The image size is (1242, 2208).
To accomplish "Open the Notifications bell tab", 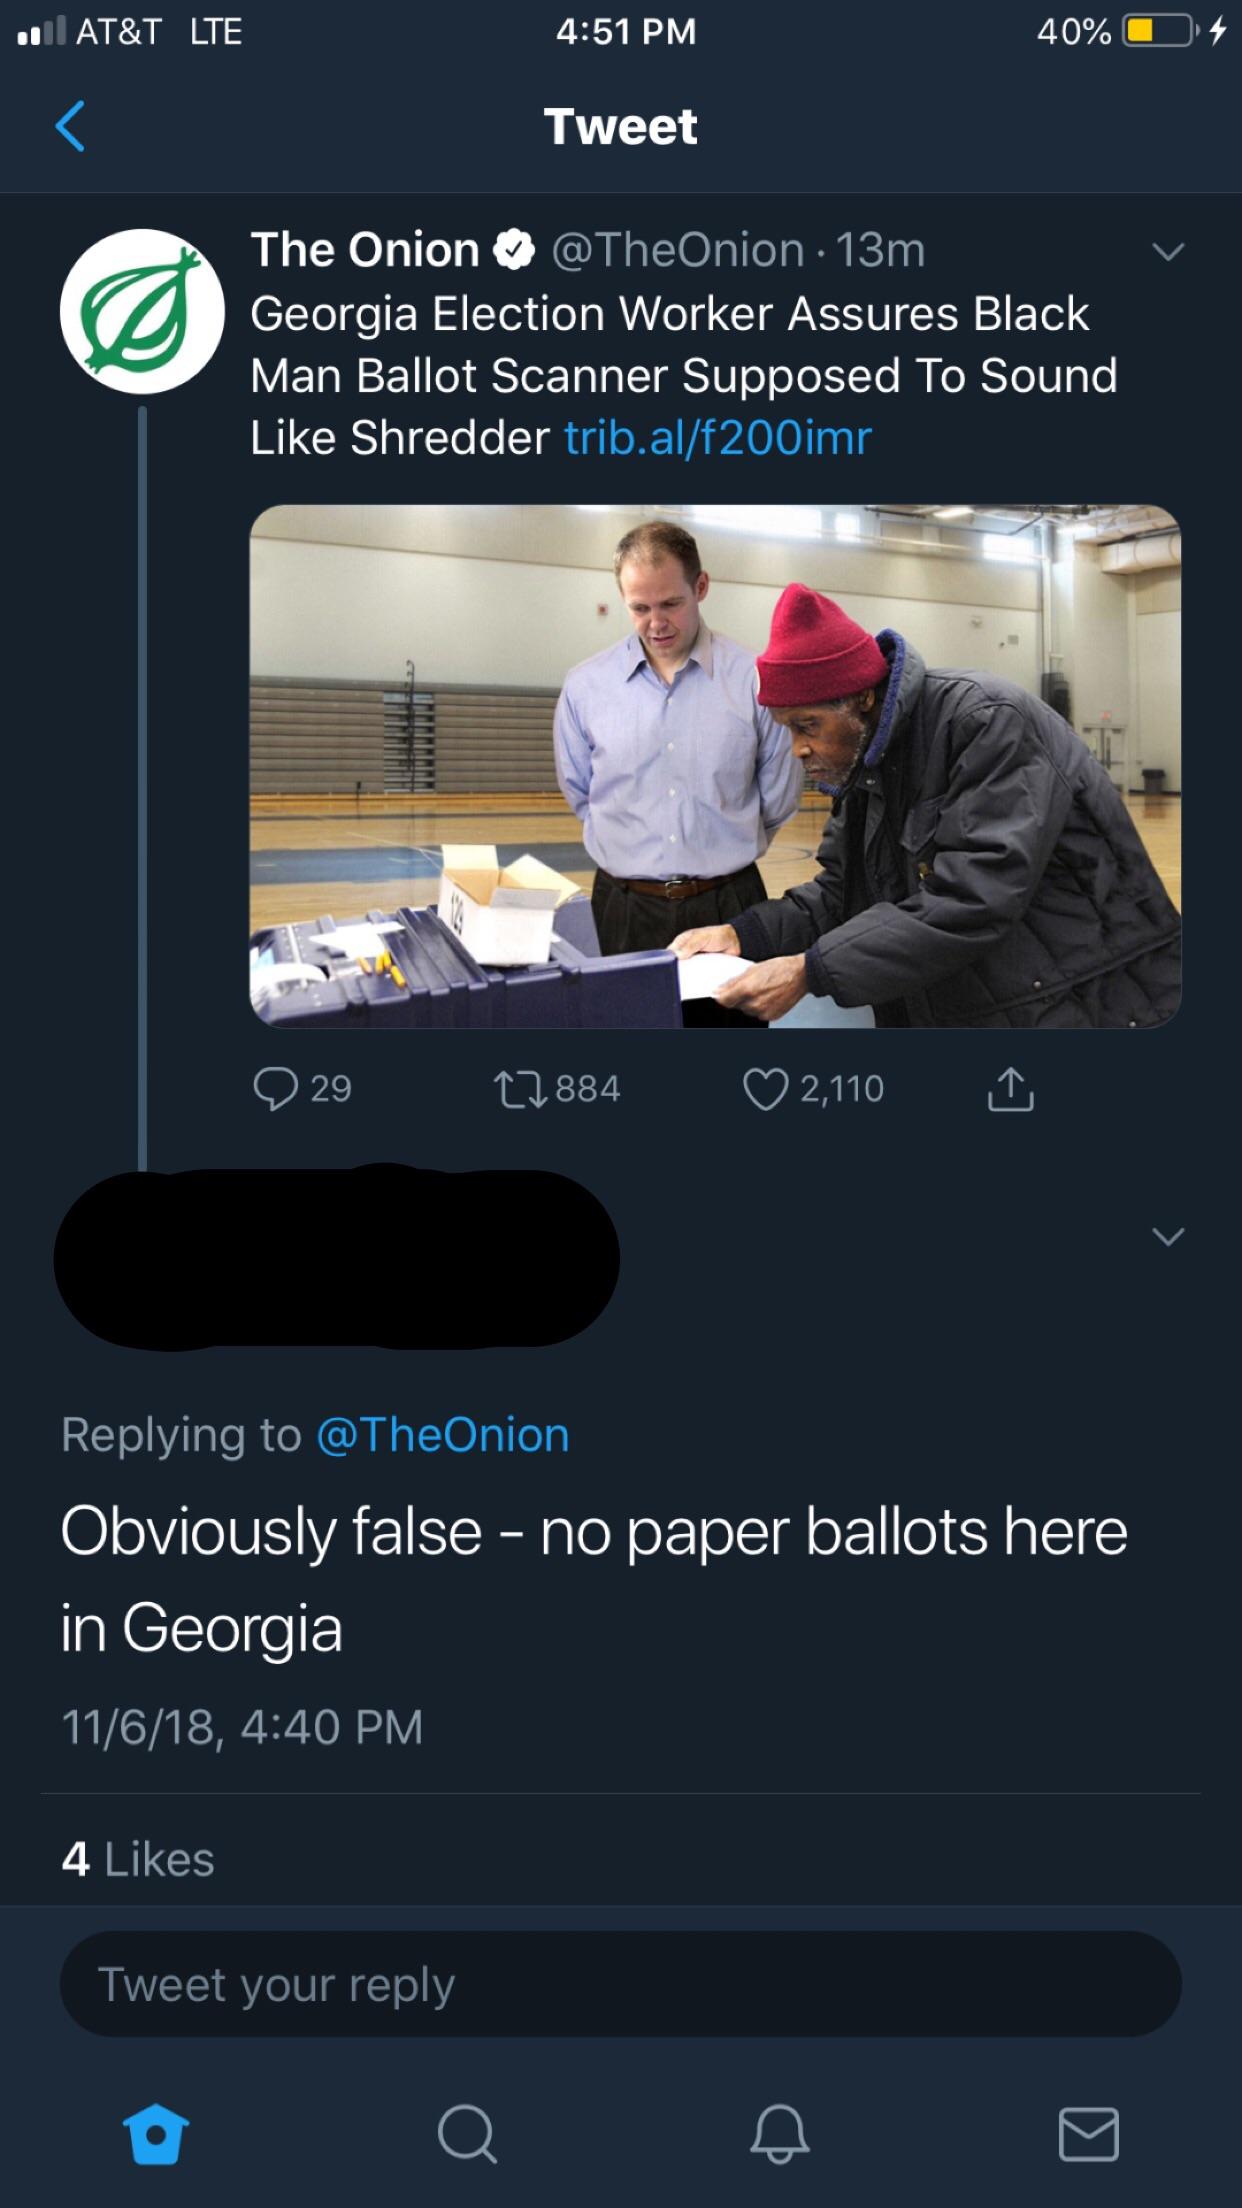I will (779, 2134).
